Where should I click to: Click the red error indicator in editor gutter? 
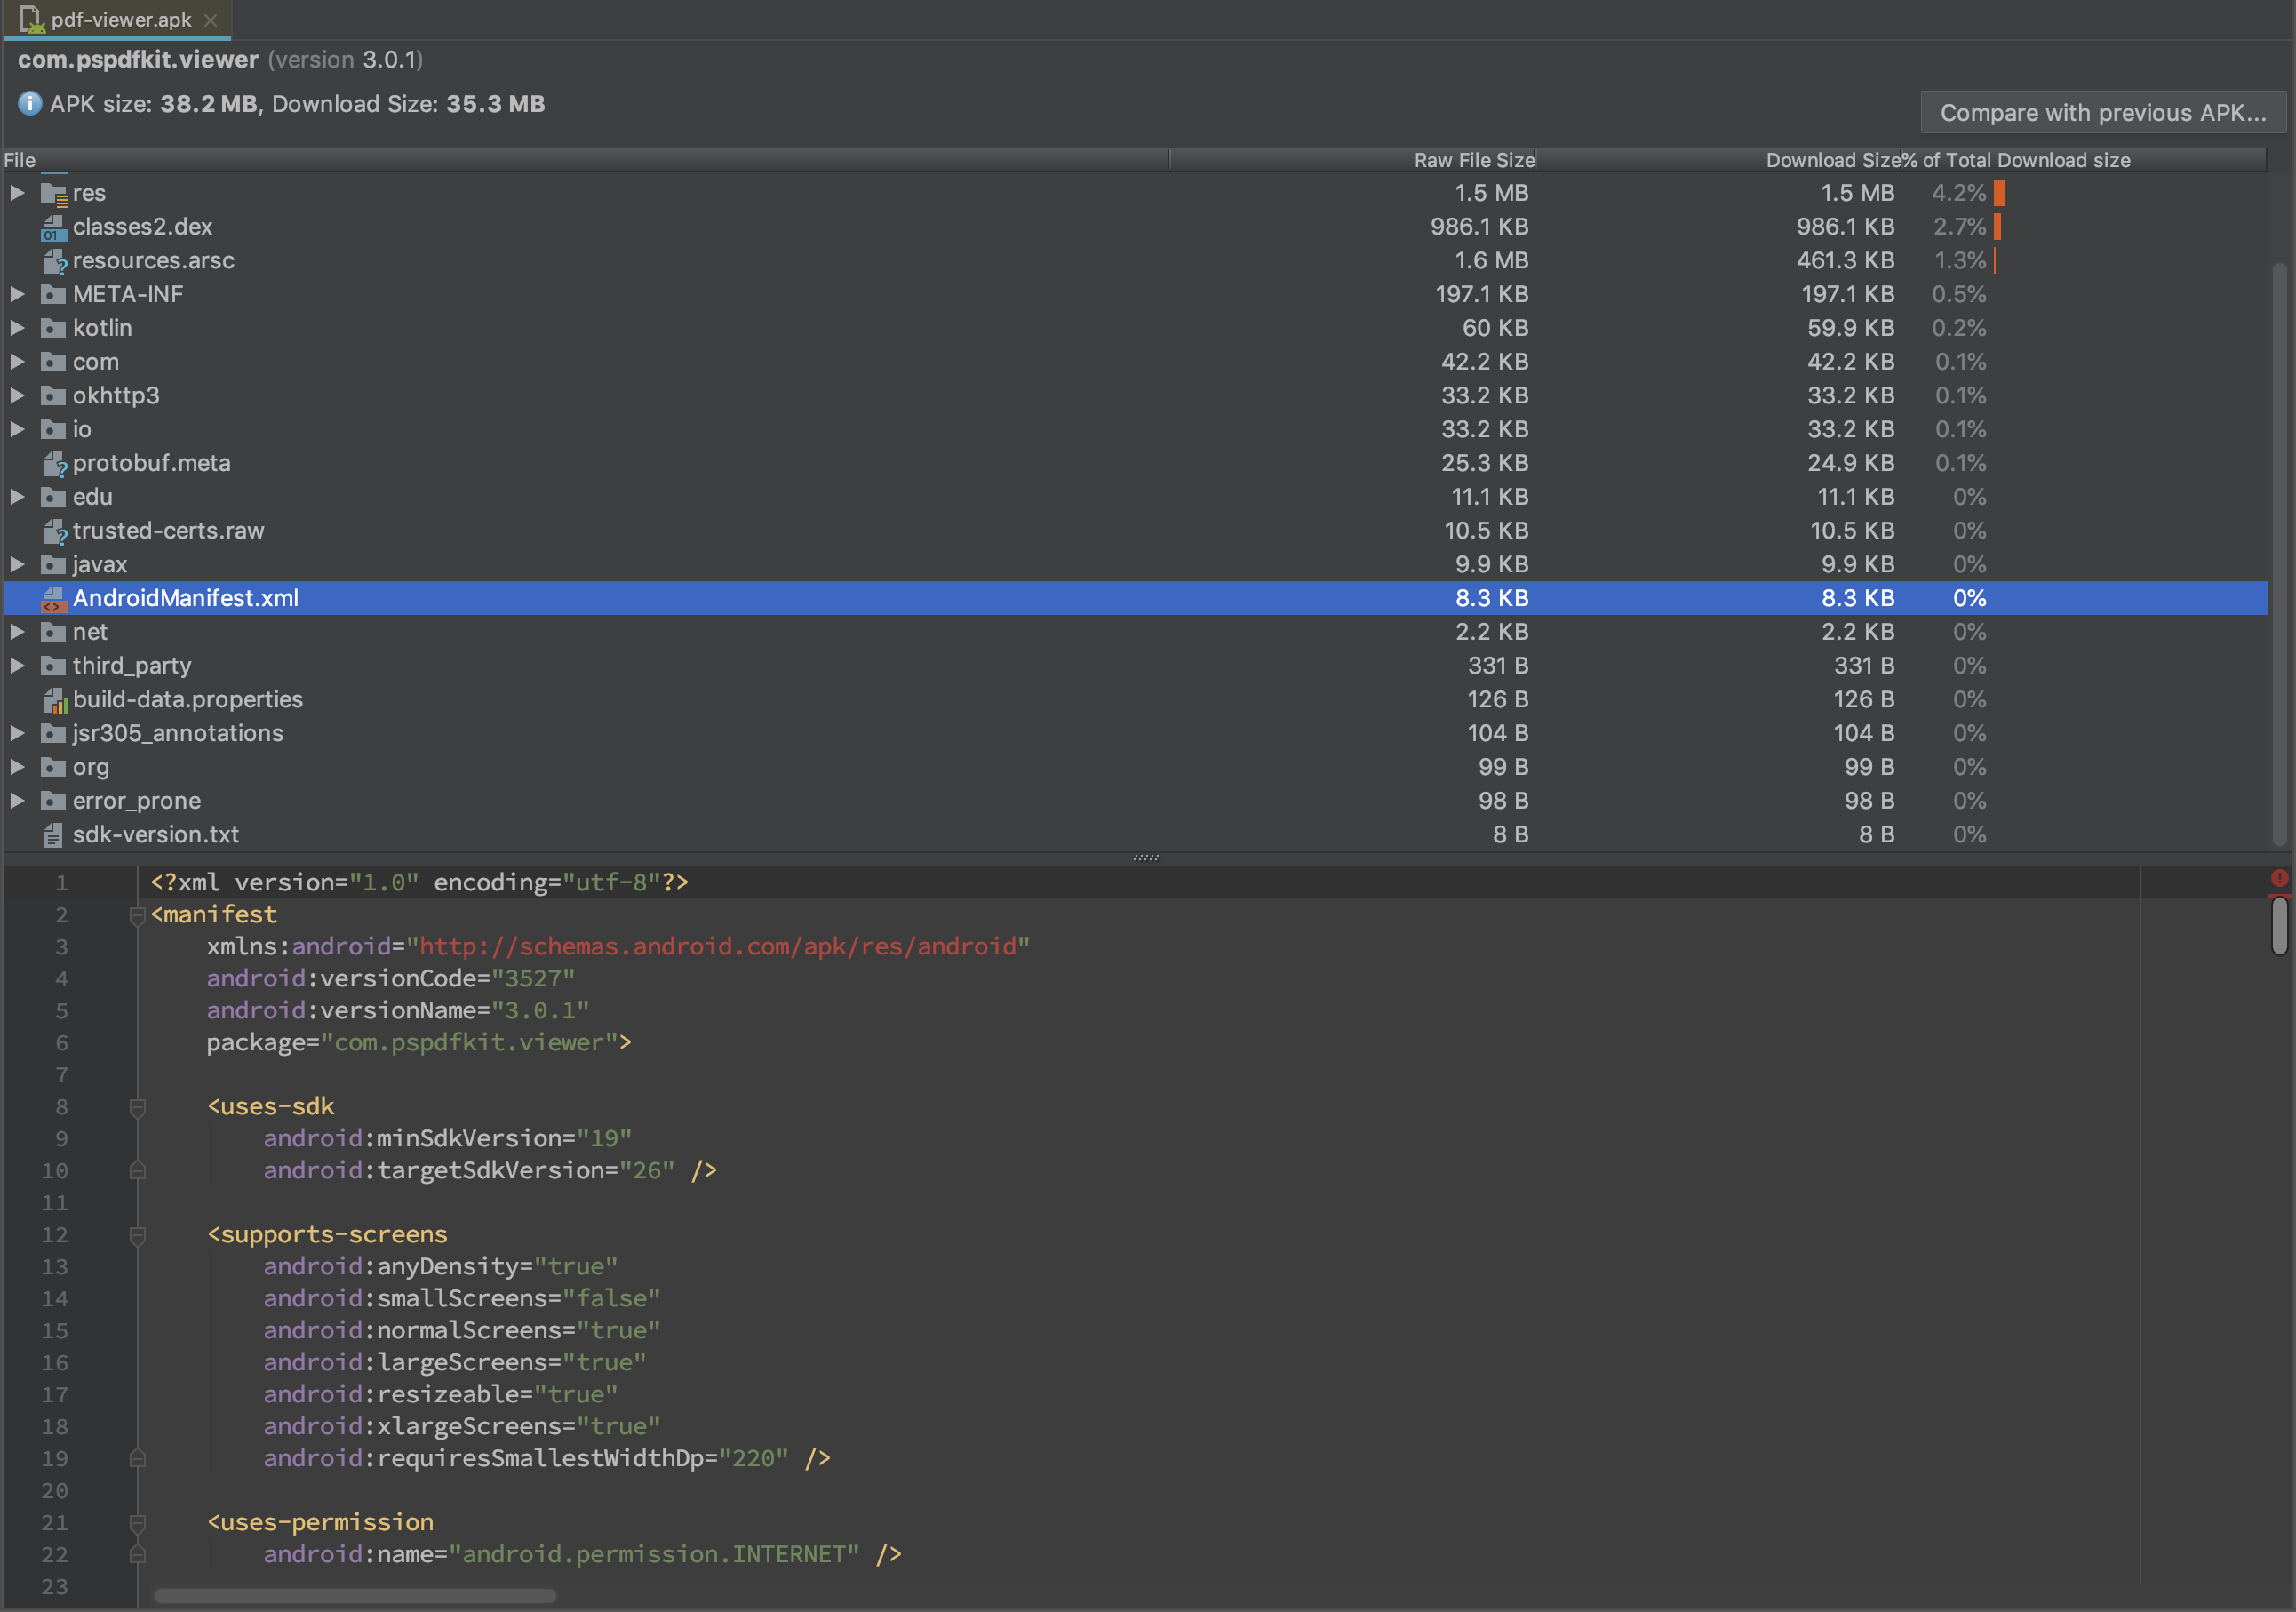[x=2279, y=878]
